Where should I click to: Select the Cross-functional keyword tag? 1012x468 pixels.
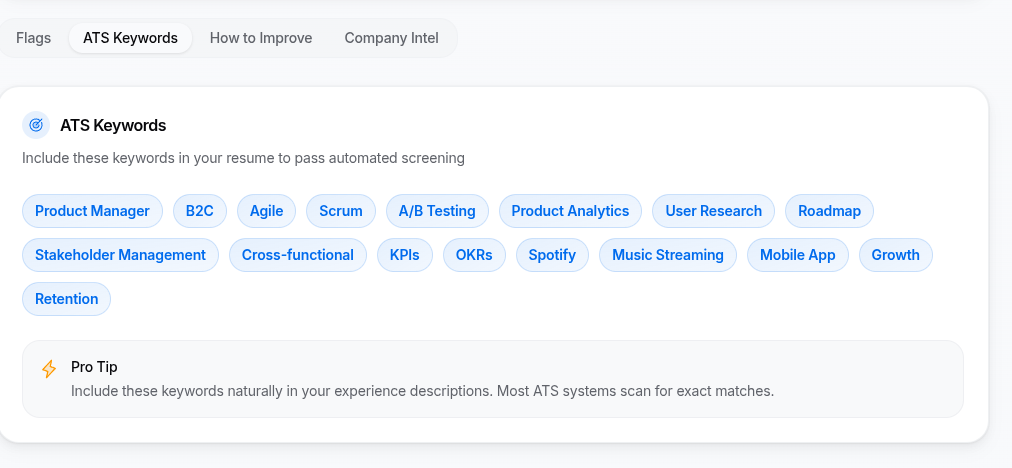tap(298, 255)
